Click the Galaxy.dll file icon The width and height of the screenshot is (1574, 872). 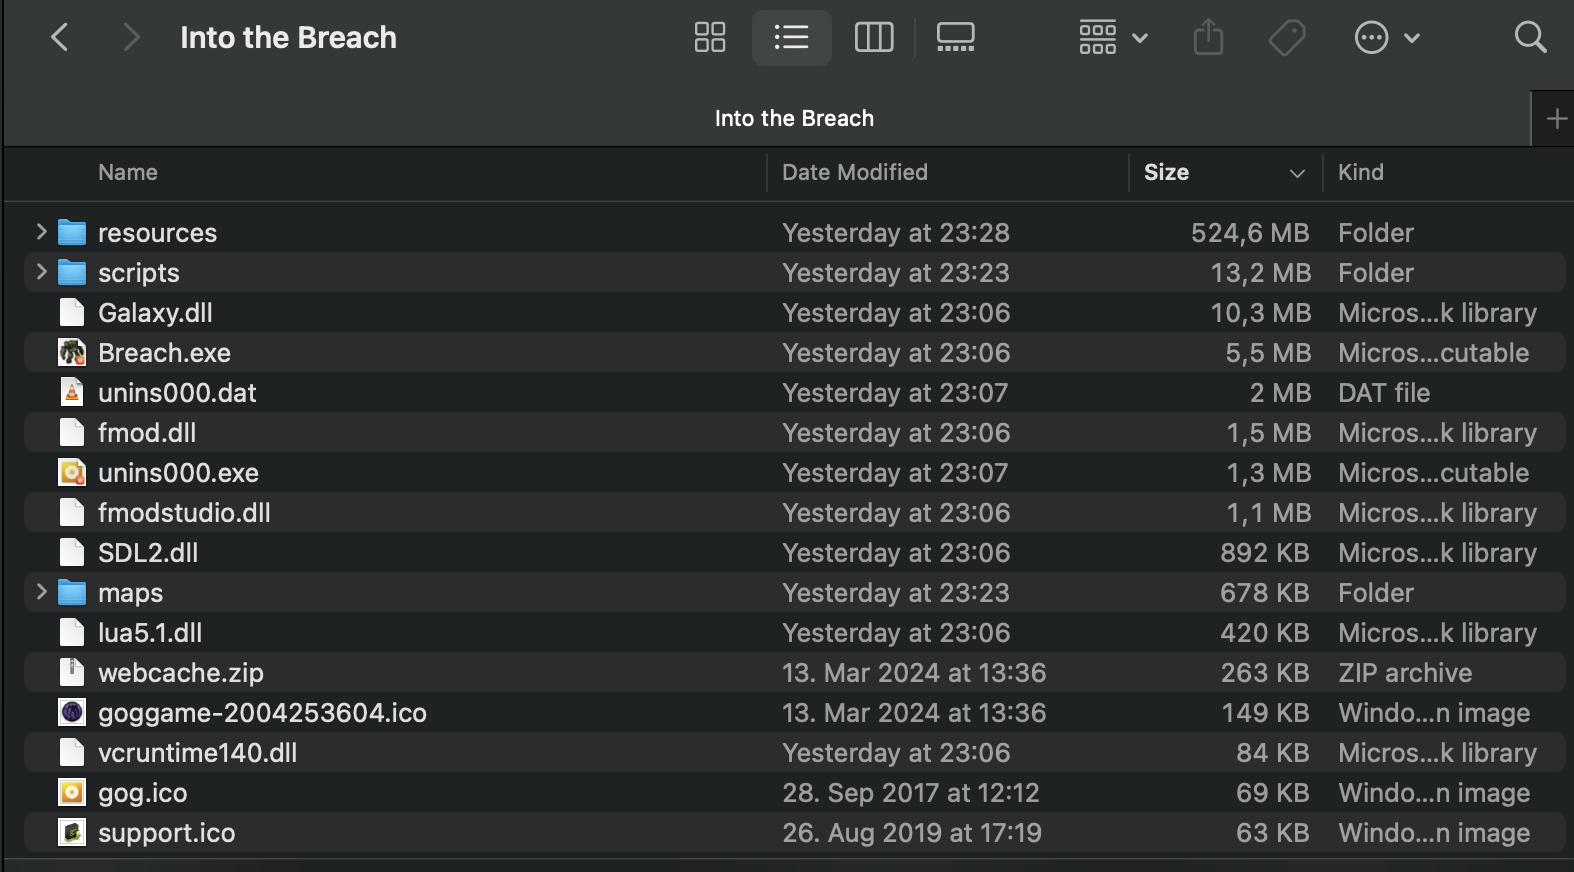(72, 312)
